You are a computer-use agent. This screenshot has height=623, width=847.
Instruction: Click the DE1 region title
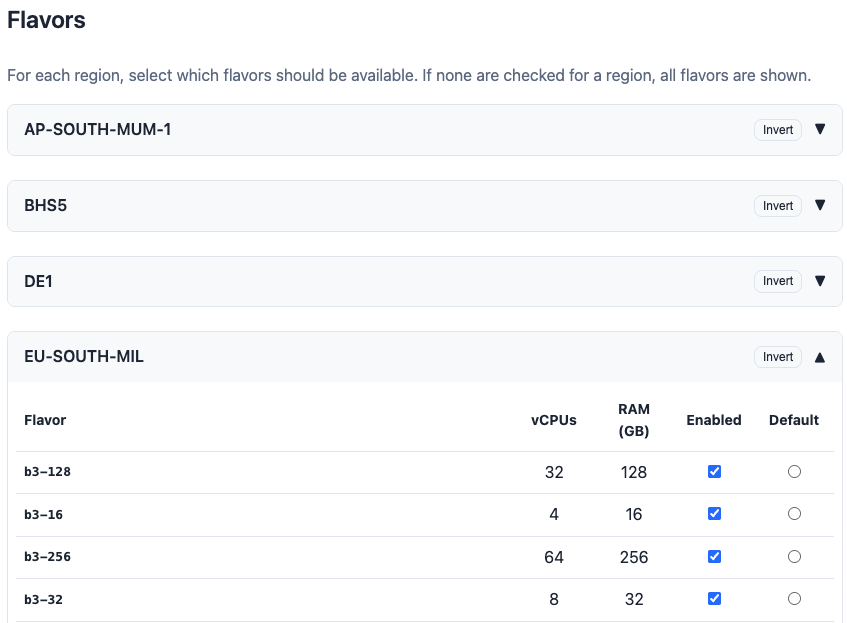pos(38,281)
